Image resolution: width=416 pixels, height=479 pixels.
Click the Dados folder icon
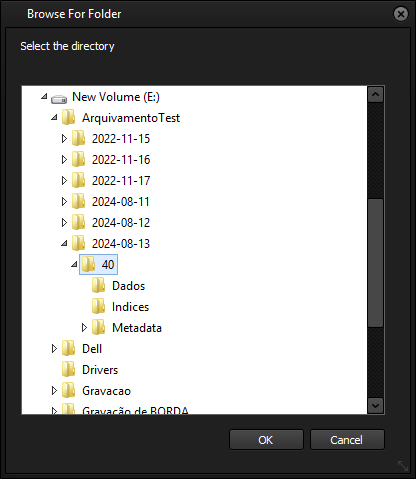99,286
